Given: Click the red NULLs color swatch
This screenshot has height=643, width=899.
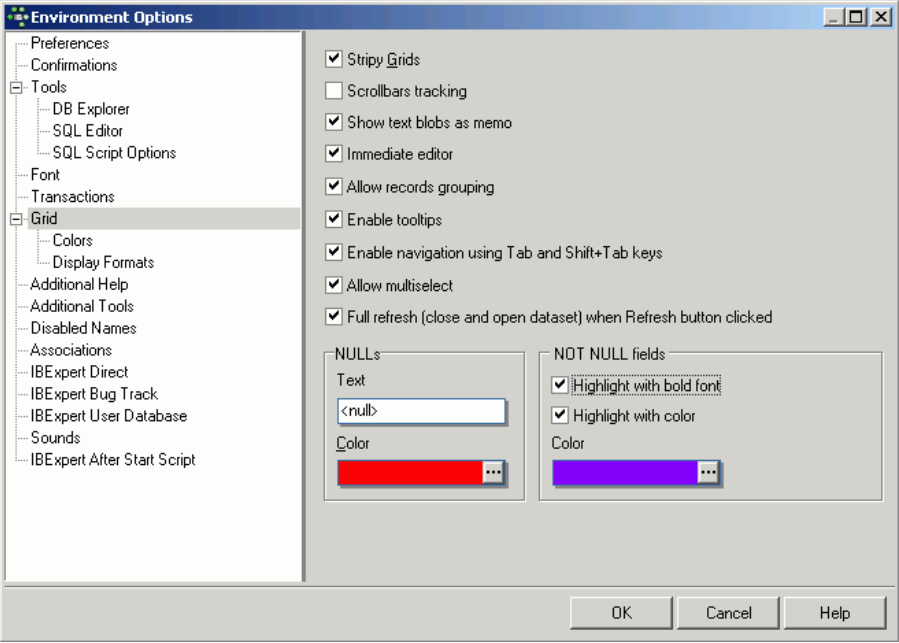Looking at the screenshot, I should 411,473.
